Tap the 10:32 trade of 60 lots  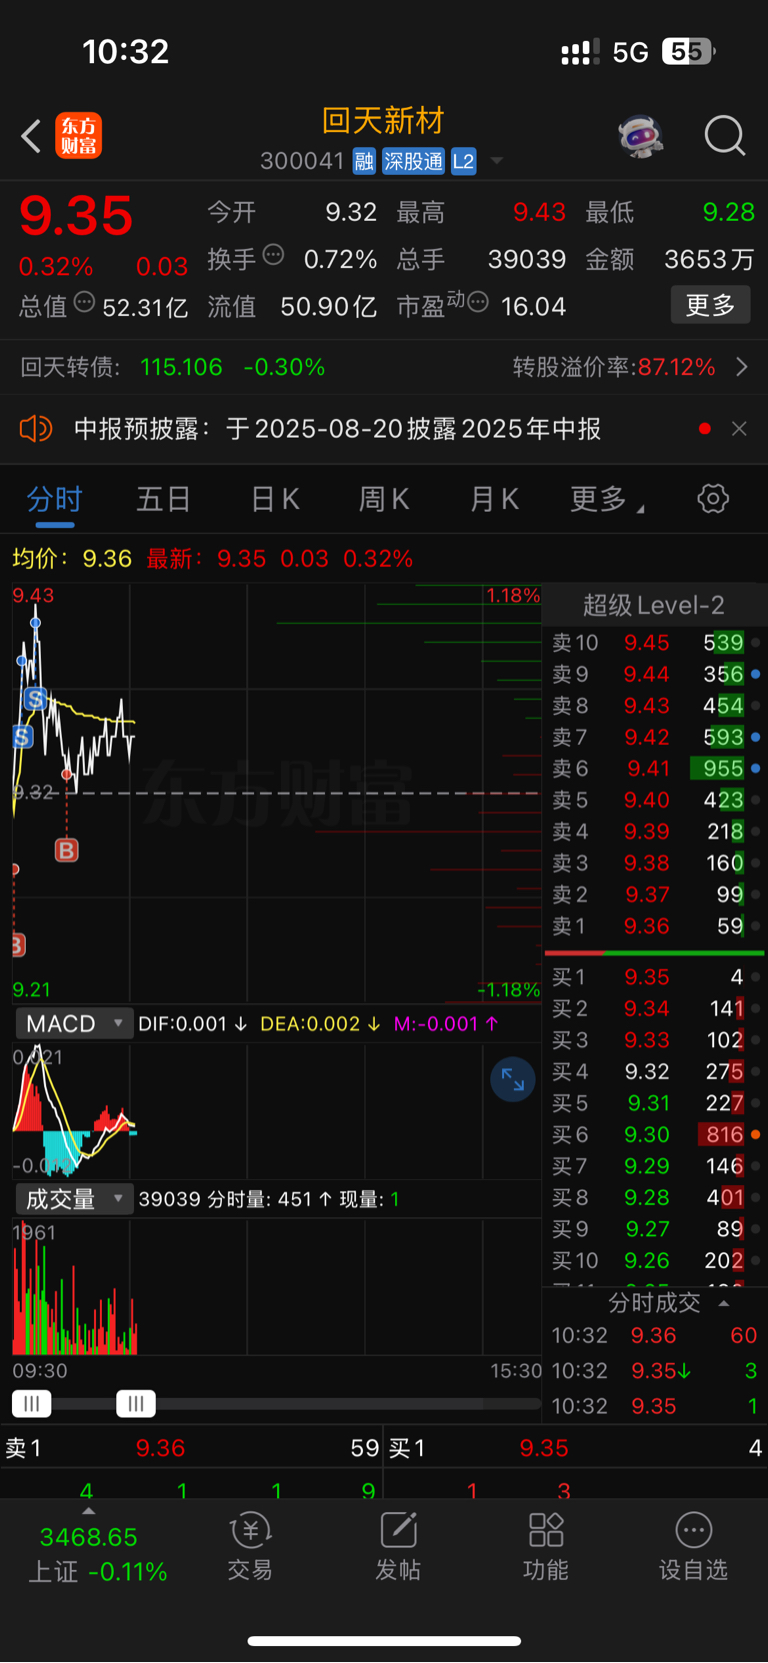coord(654,1336)
